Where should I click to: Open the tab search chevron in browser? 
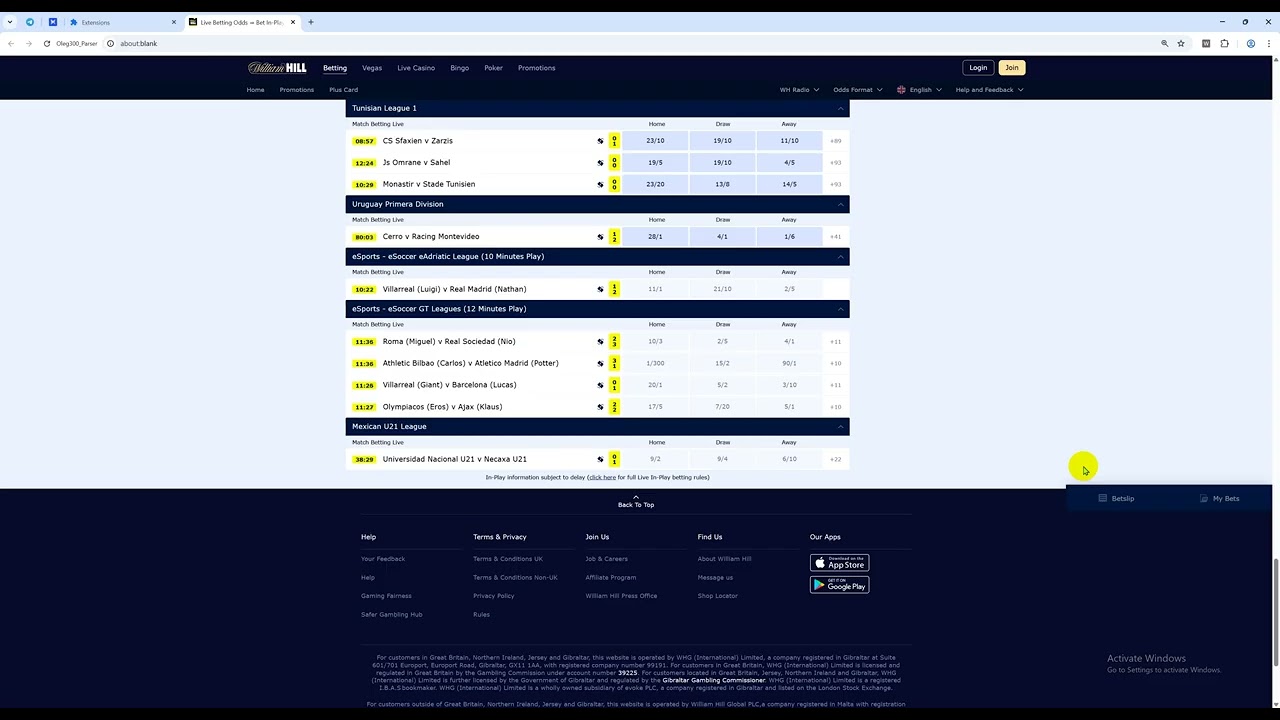[10, 22]
